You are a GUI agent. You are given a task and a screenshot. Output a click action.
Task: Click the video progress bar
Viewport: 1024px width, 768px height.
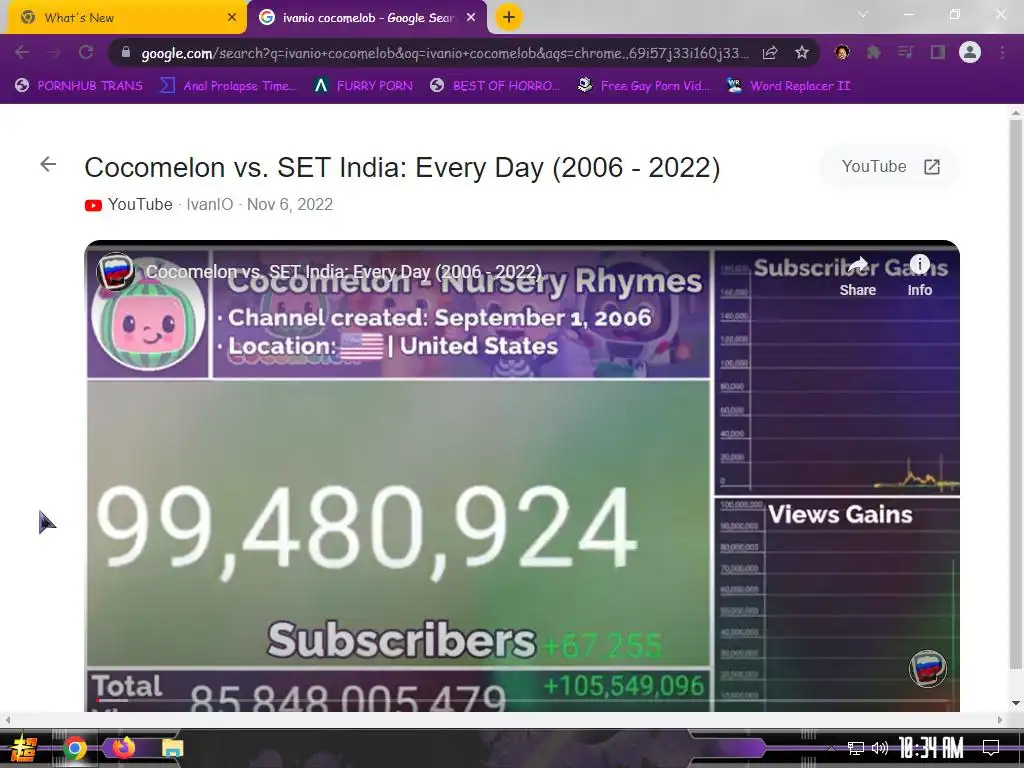pyautogui.click(x=522, y=700)
